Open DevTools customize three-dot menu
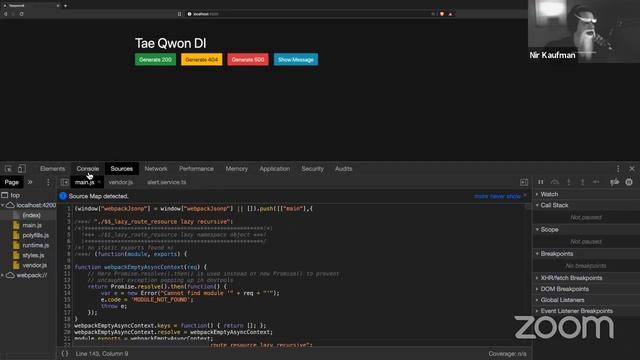The height and width of the screenshot is (360, 640). point(618,169)
